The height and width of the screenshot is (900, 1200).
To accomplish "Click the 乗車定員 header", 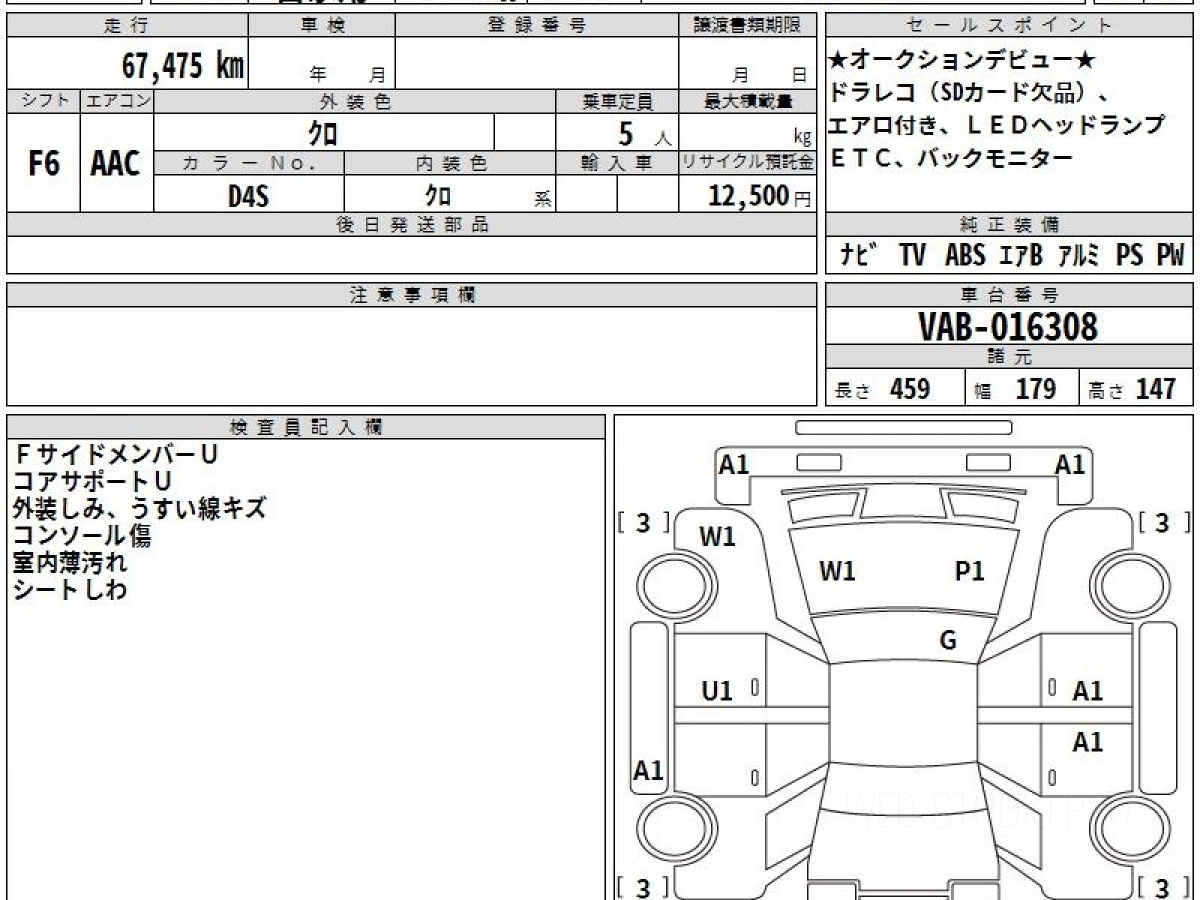I will tap(617, 101).
